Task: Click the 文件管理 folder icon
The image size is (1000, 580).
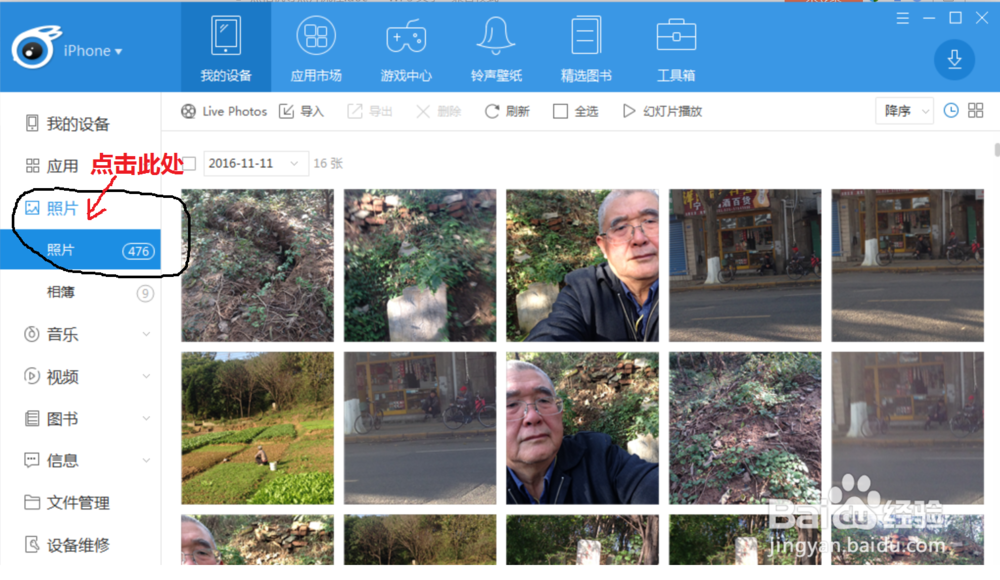Action: pos(31,502)
